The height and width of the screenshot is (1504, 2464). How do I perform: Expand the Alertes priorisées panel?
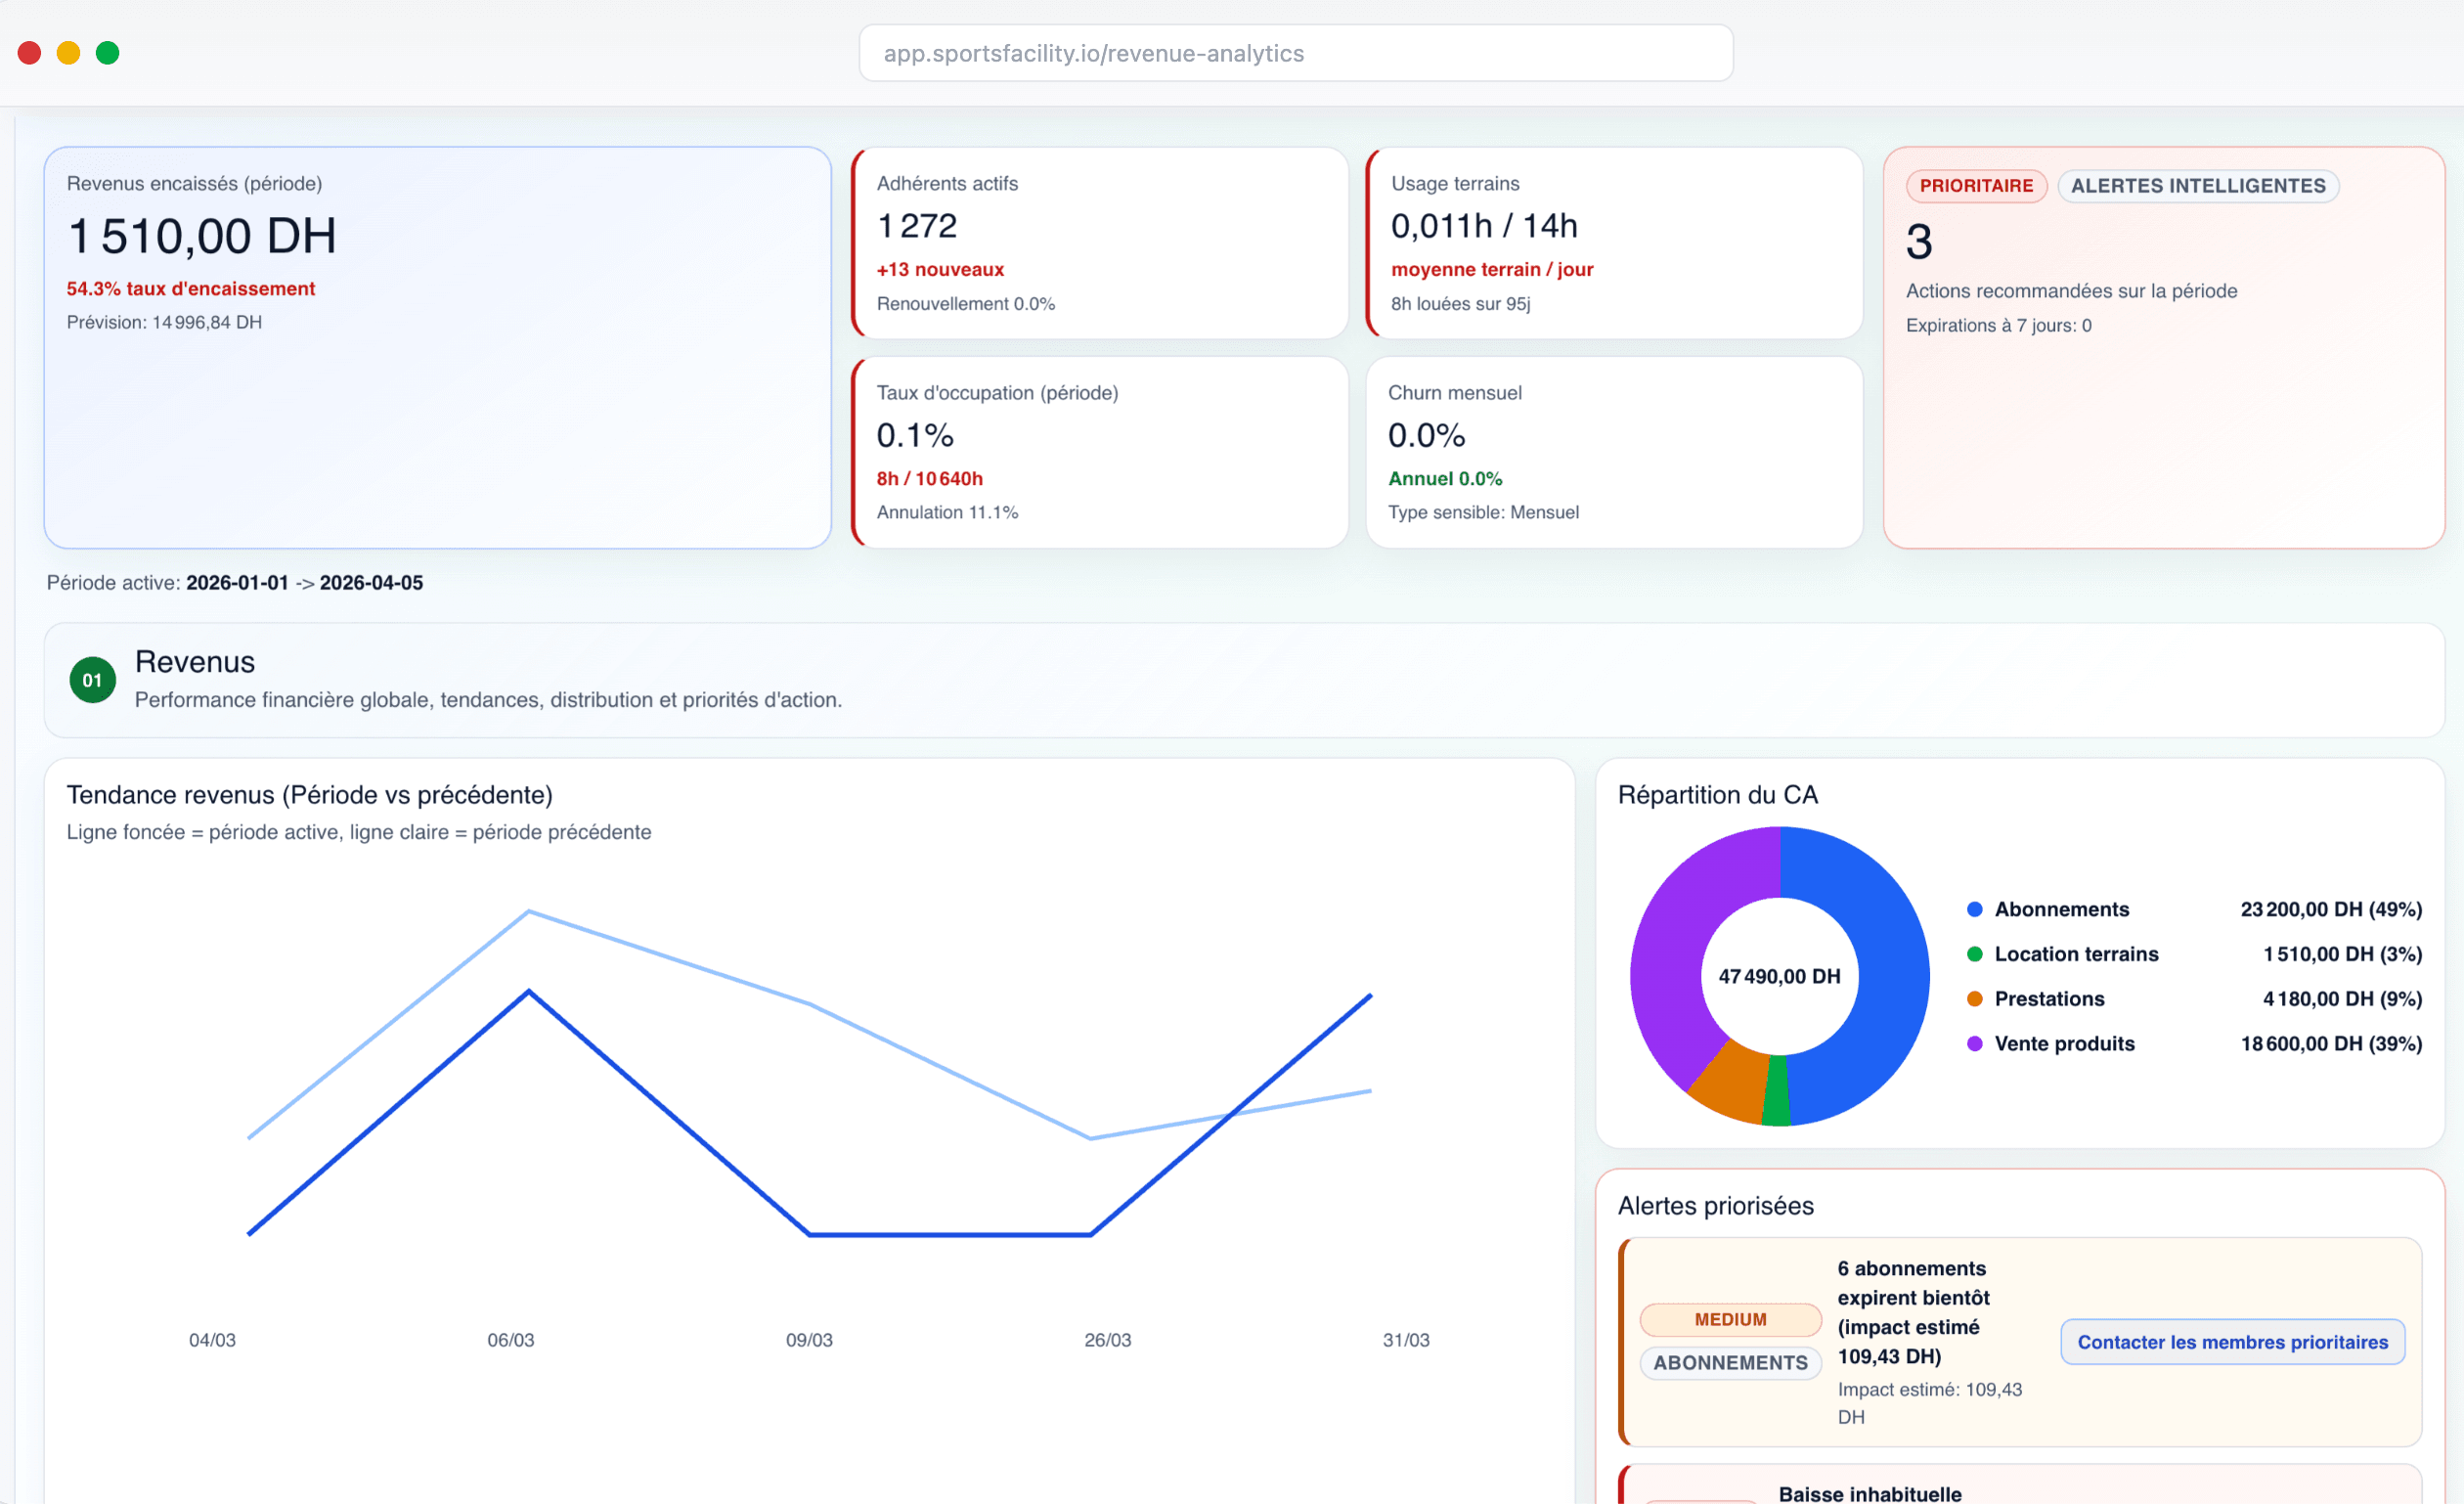(x=1715, y=1206)
